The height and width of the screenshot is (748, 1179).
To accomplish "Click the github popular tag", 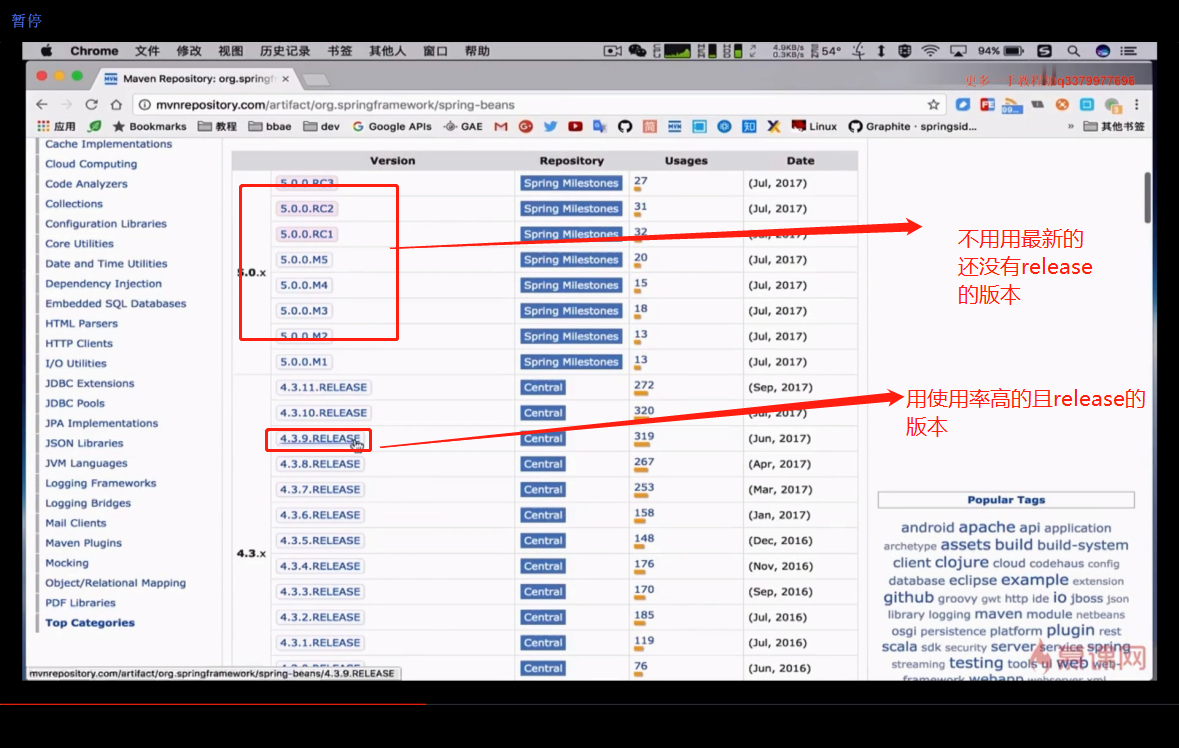I will 908,598.
